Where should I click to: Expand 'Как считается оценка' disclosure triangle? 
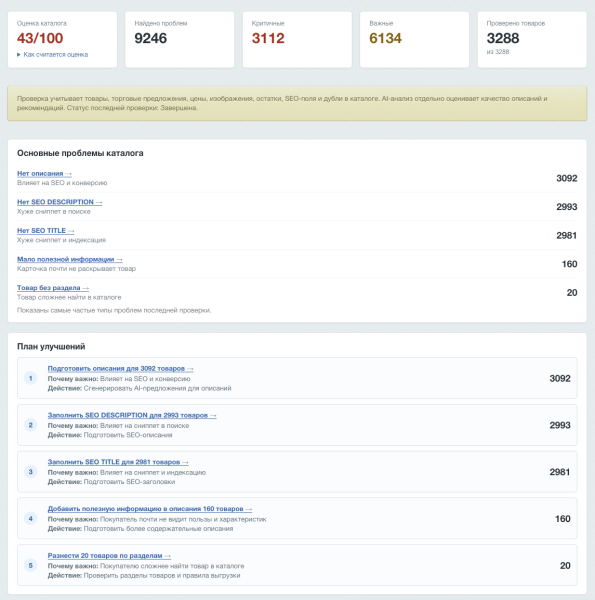click(52, 55)
